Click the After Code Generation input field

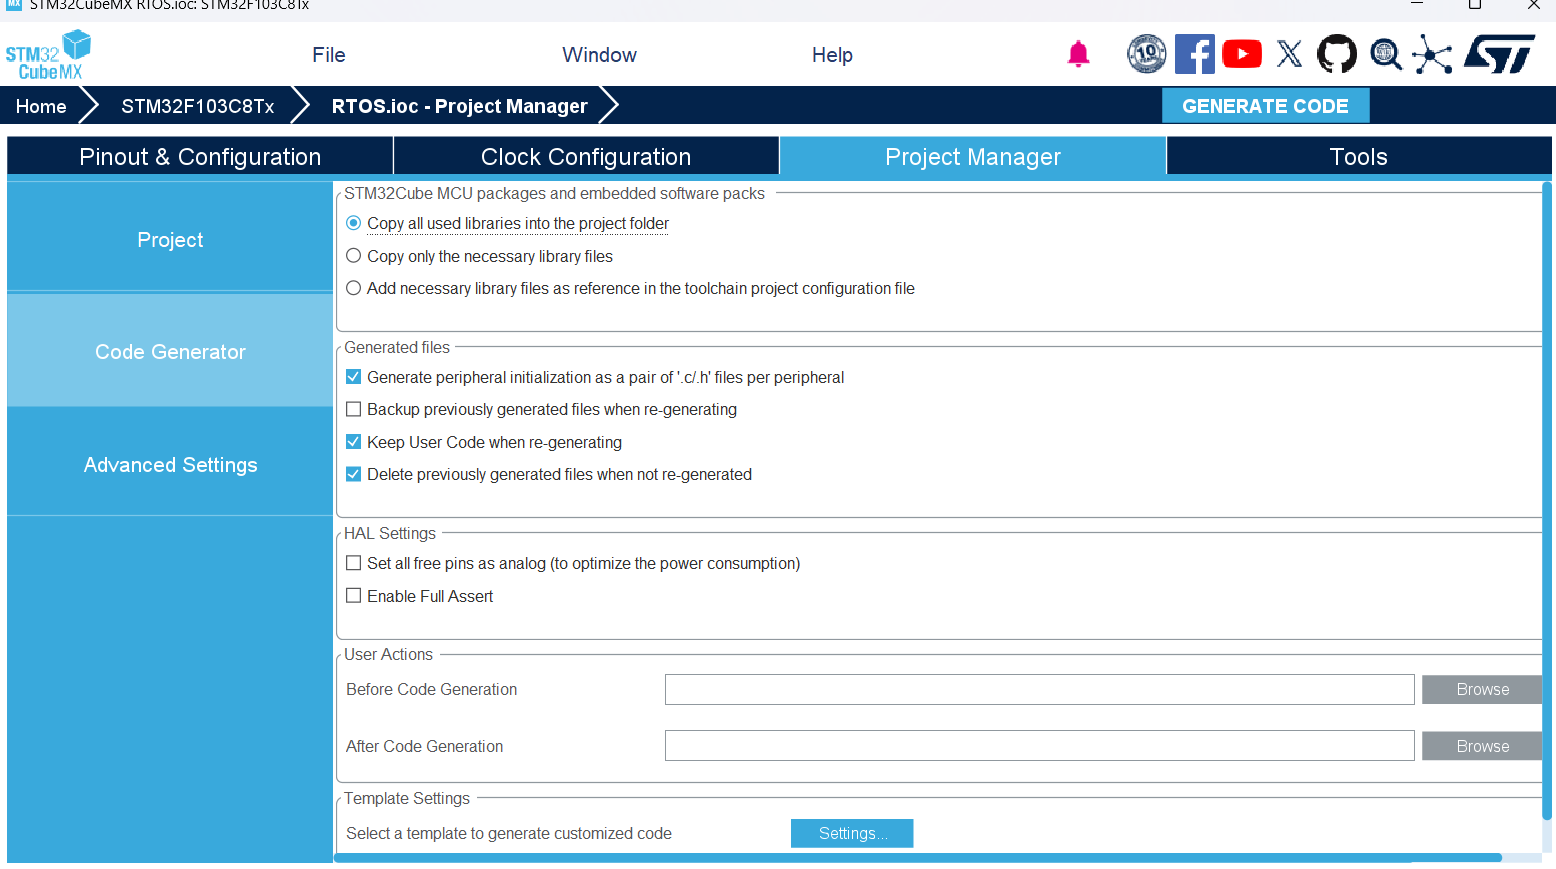point(1040,747)
